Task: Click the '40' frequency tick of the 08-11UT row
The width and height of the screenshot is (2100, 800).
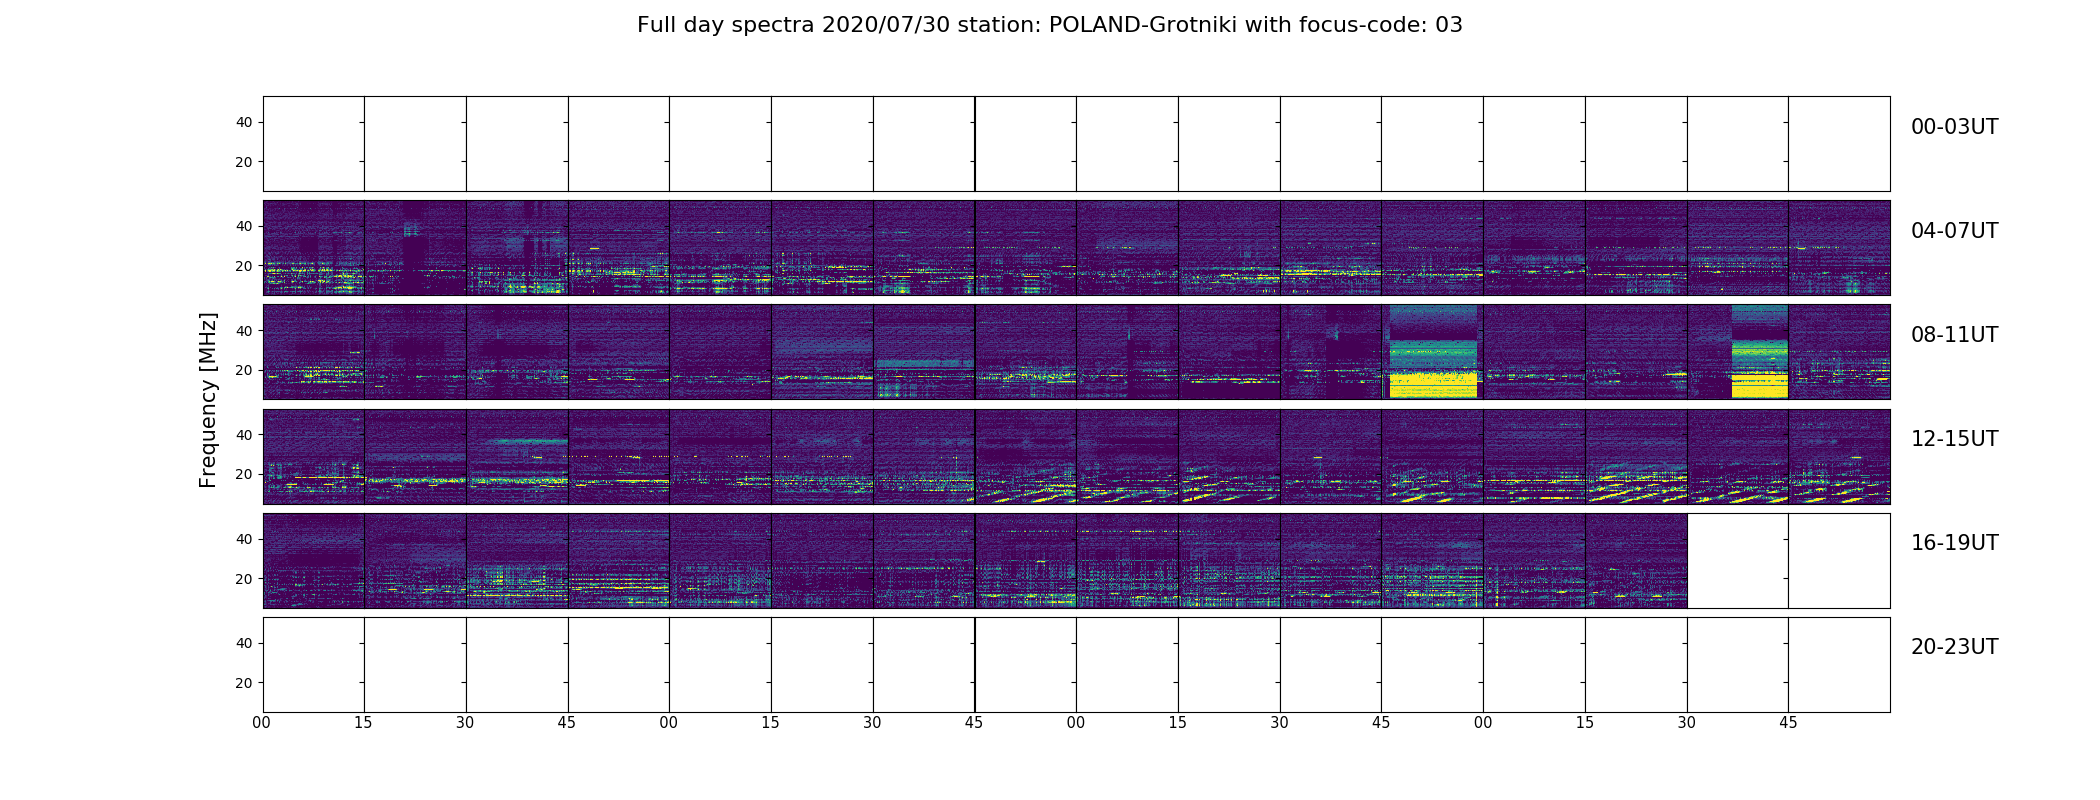Action: 244,331
